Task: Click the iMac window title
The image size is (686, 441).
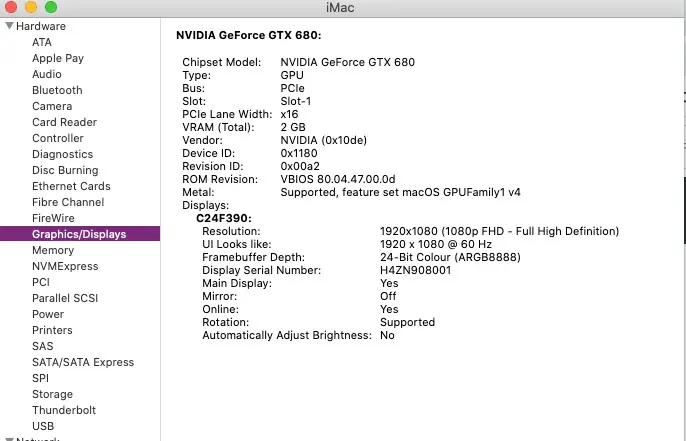Action: click(340, 7)
